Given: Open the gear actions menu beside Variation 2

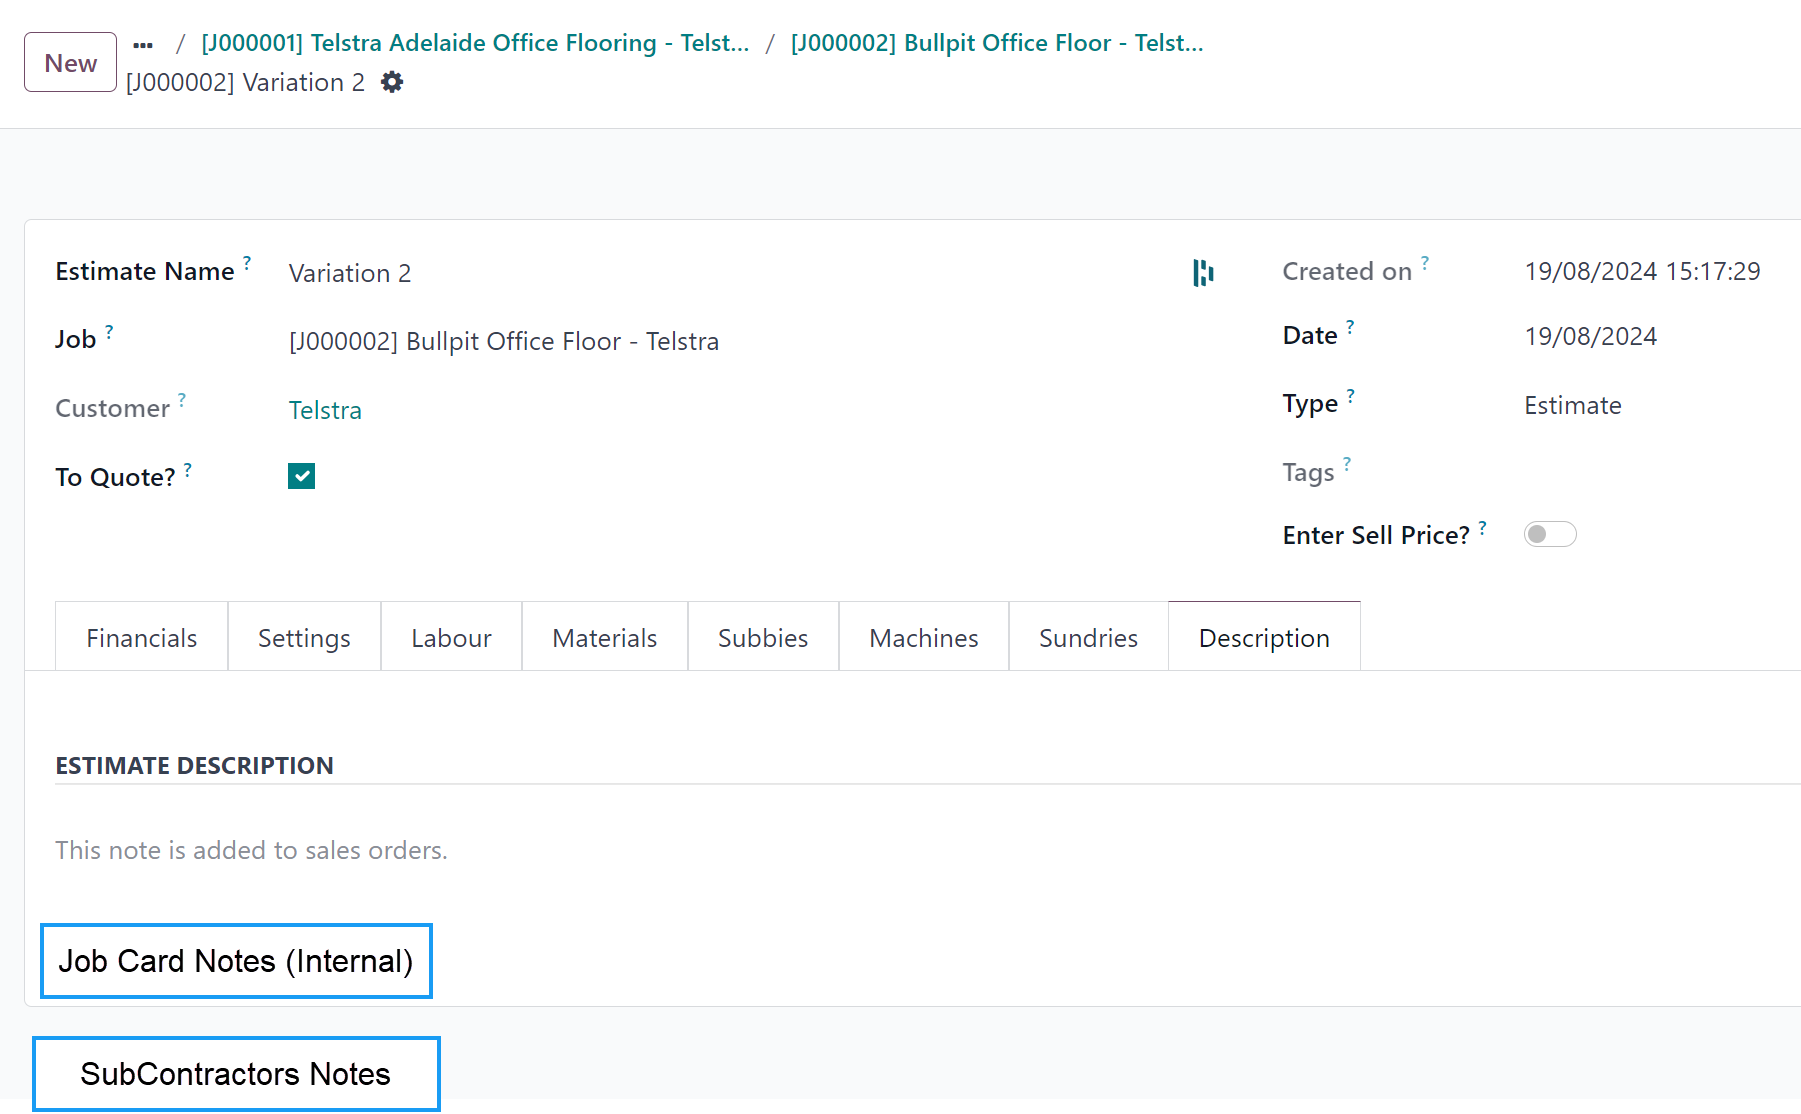Looking at the screenshot, I should (392, 82).
